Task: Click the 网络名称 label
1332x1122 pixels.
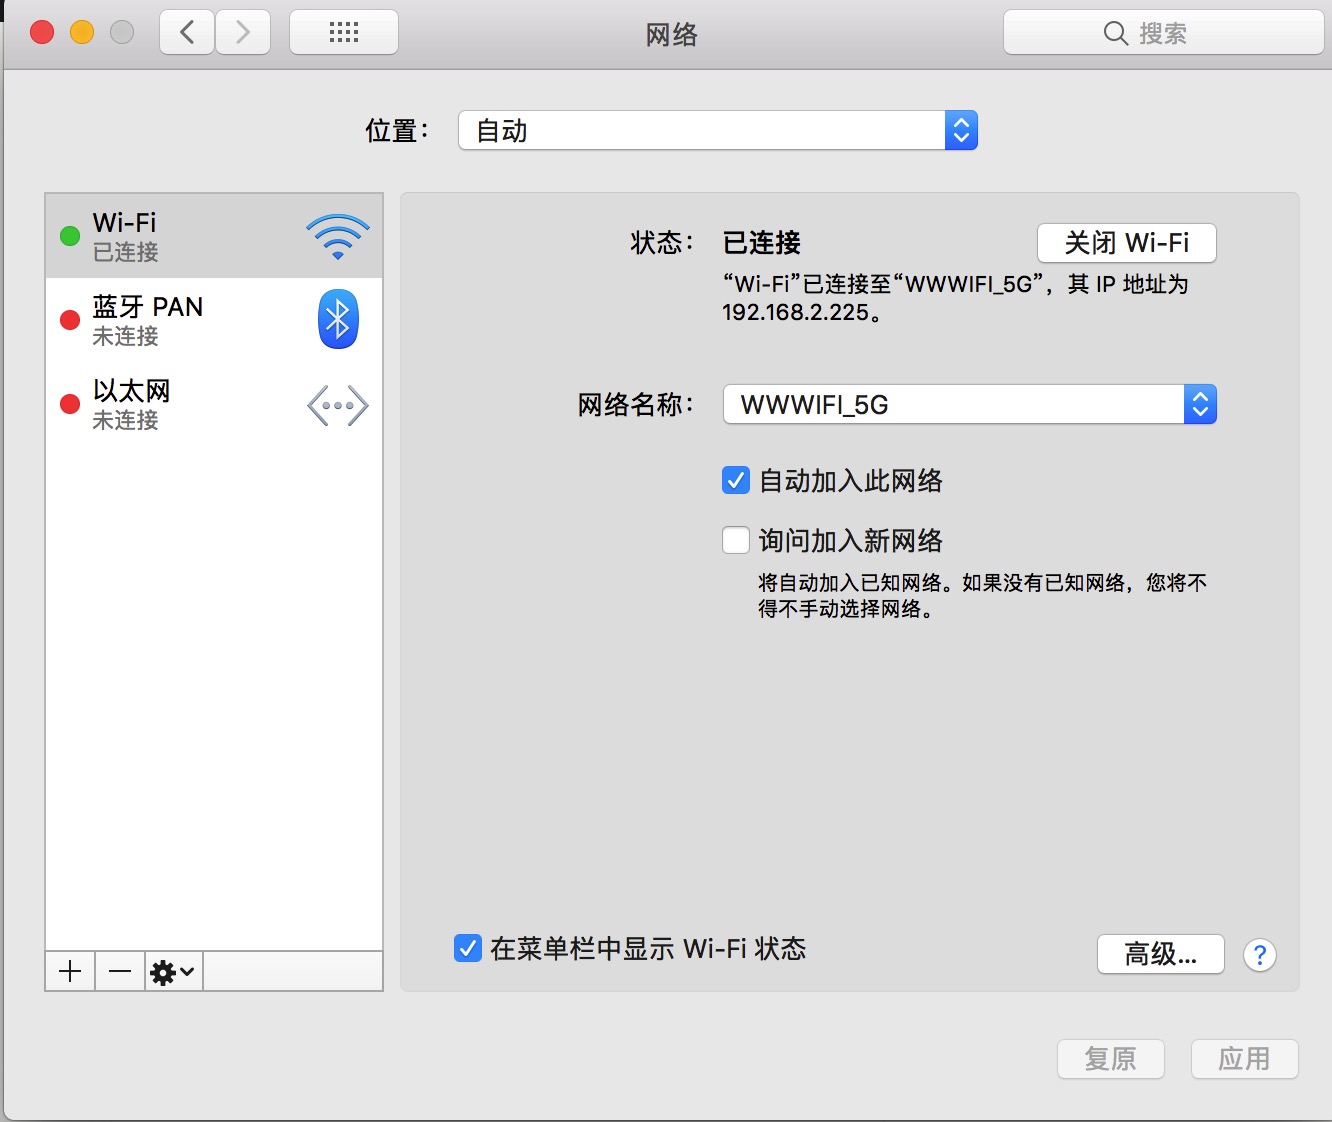Action: [x=636, y=404]
